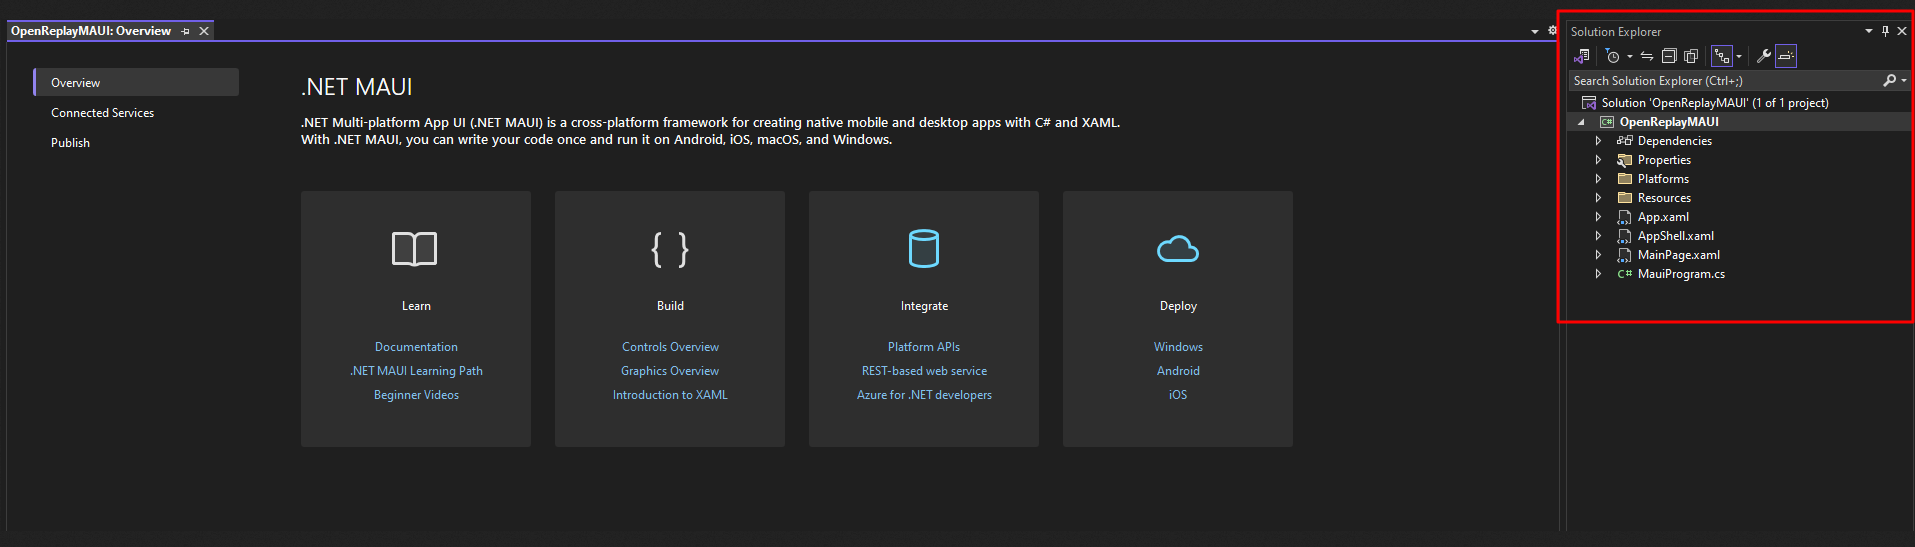Open .NET MAUI Learning Path link

point(416,371)
